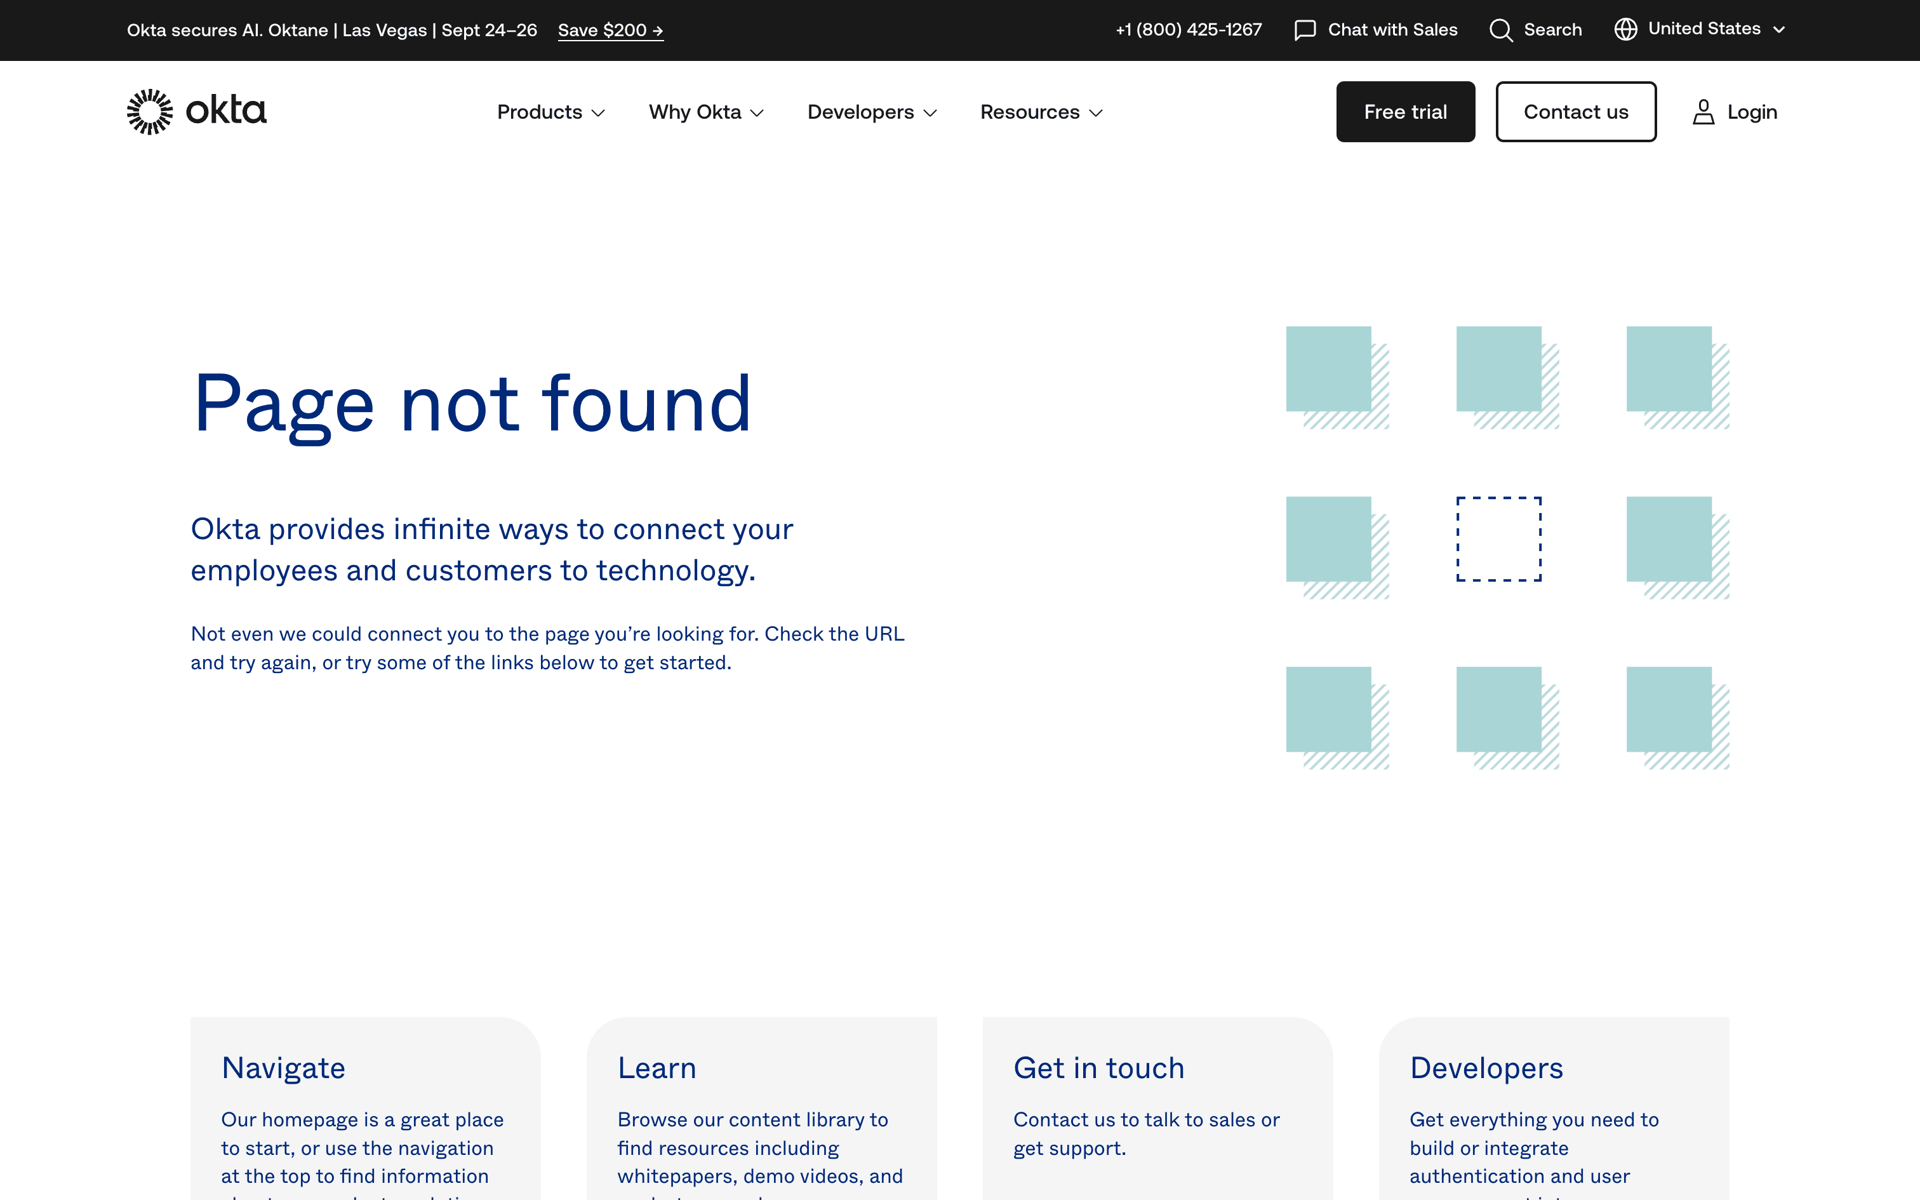The height and width of the screenshot is (1200, 1920).
Task: Click text 'Our homepage is a great place'
Action: point(363,1120)
